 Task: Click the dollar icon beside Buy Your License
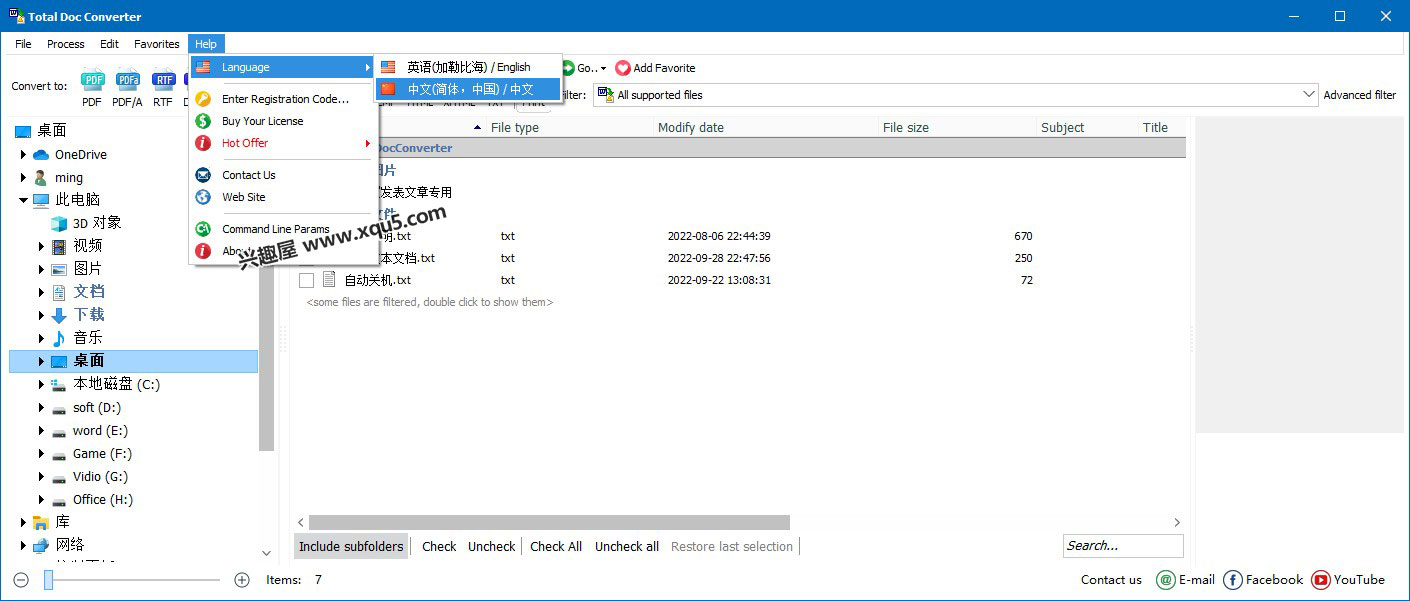[203, 121]
